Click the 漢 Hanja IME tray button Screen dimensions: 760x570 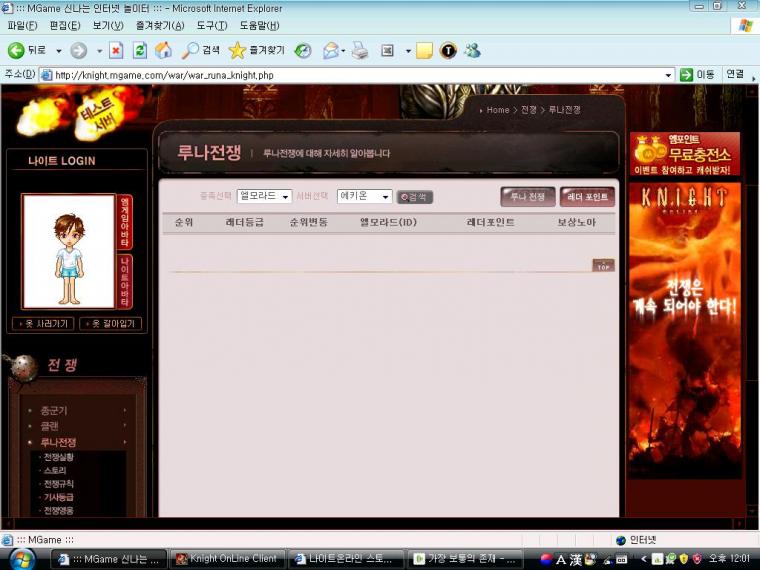575,560
